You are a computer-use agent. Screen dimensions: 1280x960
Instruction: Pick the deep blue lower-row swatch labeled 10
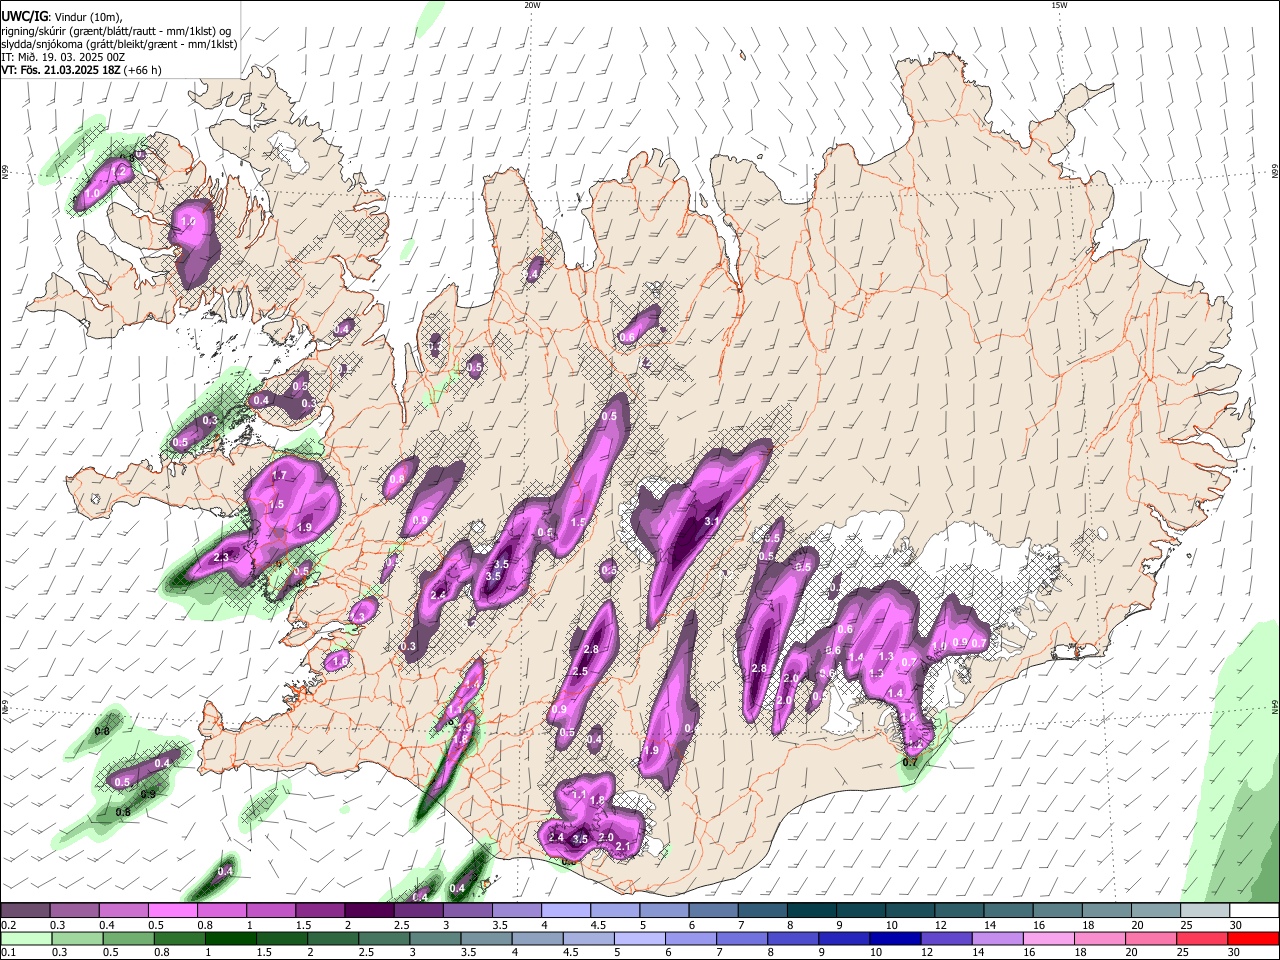(x=895, y=938)
